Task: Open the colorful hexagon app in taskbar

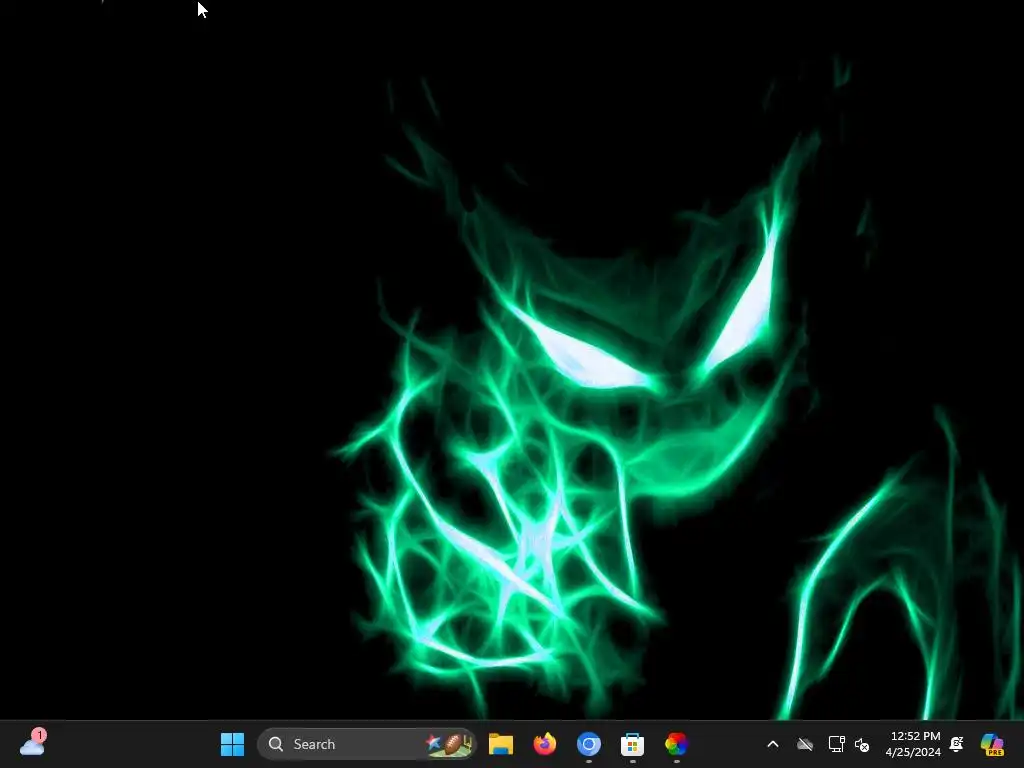Action: pyautogui.click(x=676, y=744)
